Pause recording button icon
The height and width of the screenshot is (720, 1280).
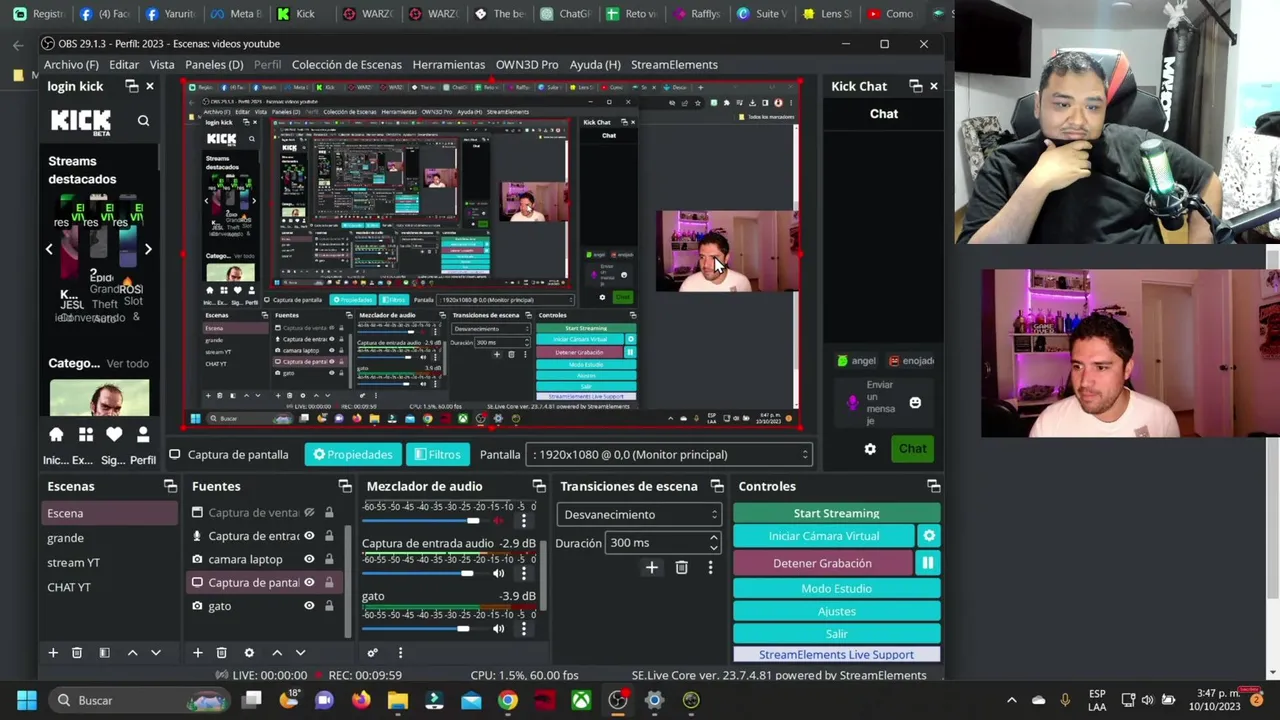(x=928, y=563)
